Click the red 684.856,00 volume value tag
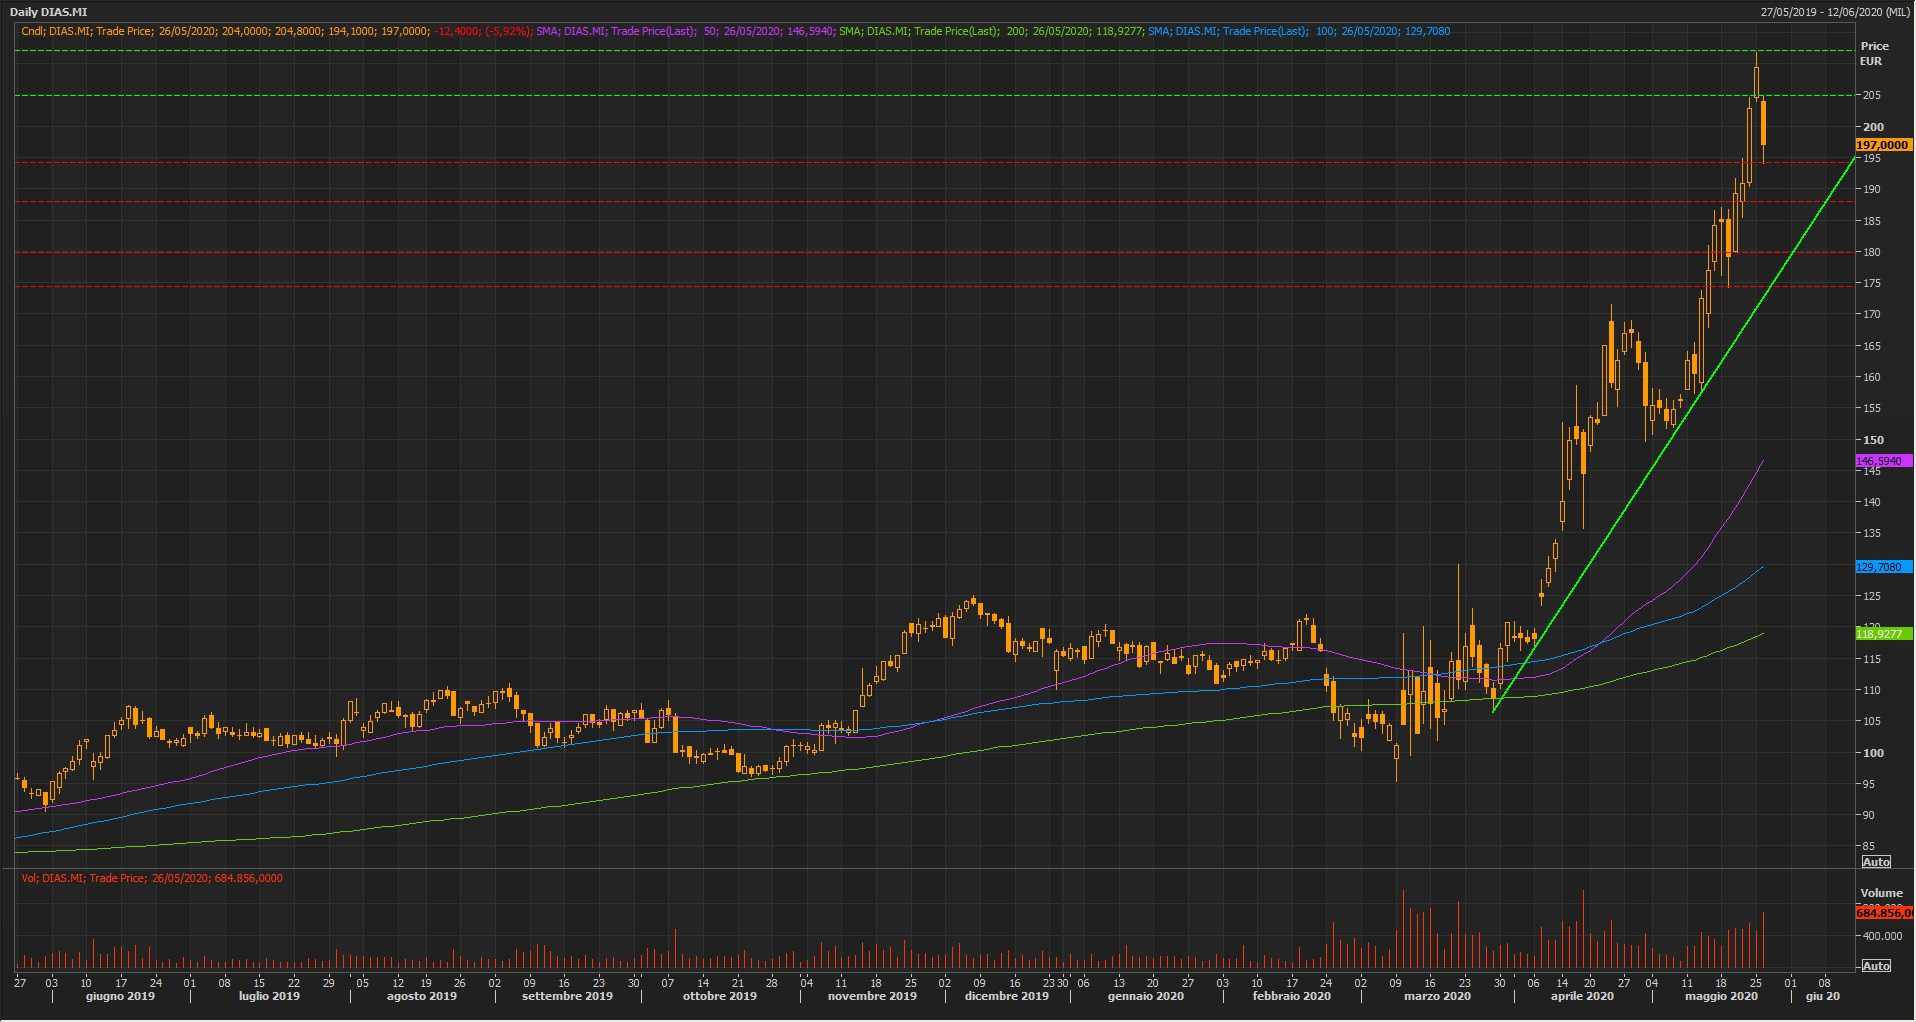This screenshot has height=1022, width=1916. 1884,913
